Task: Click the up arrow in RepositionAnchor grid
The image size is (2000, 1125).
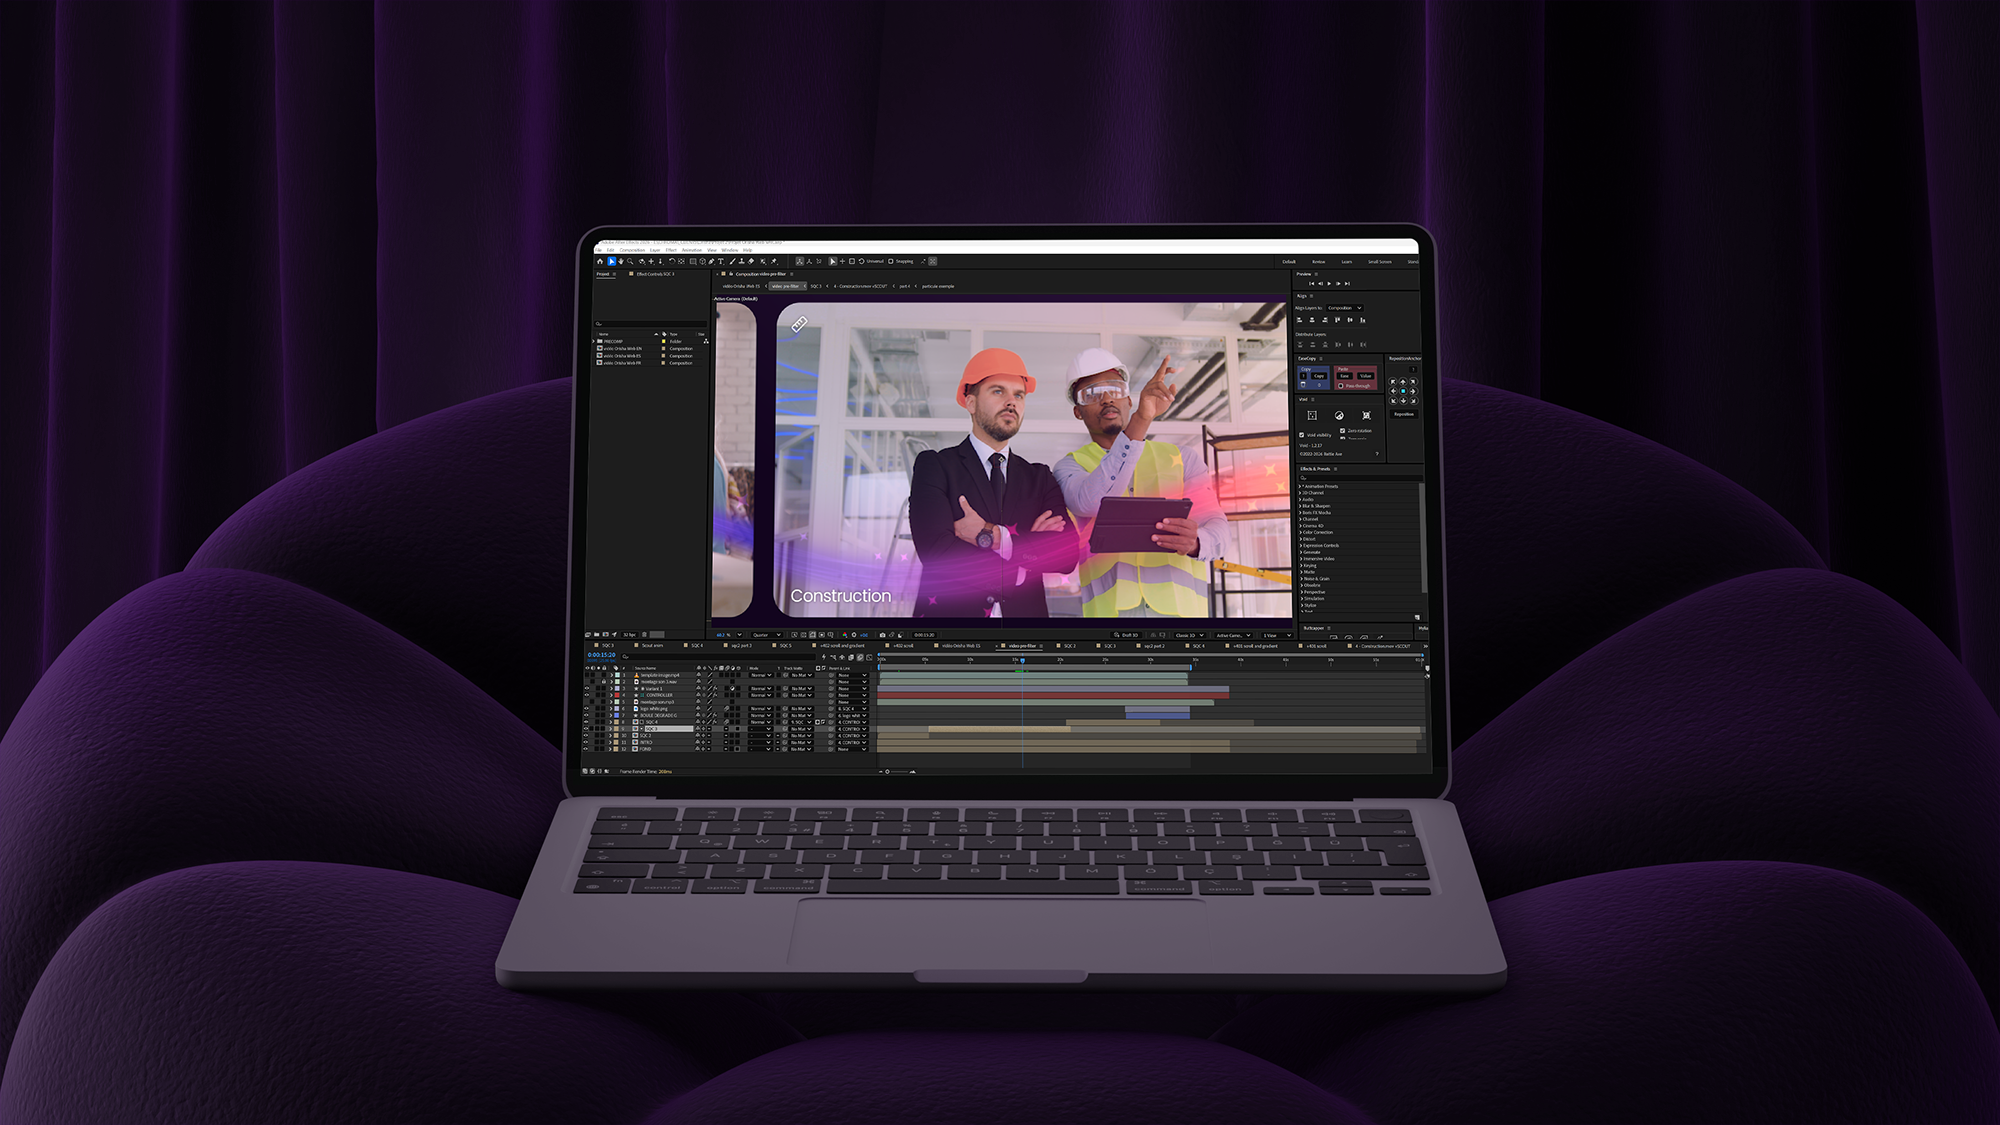Action: 1403,382
